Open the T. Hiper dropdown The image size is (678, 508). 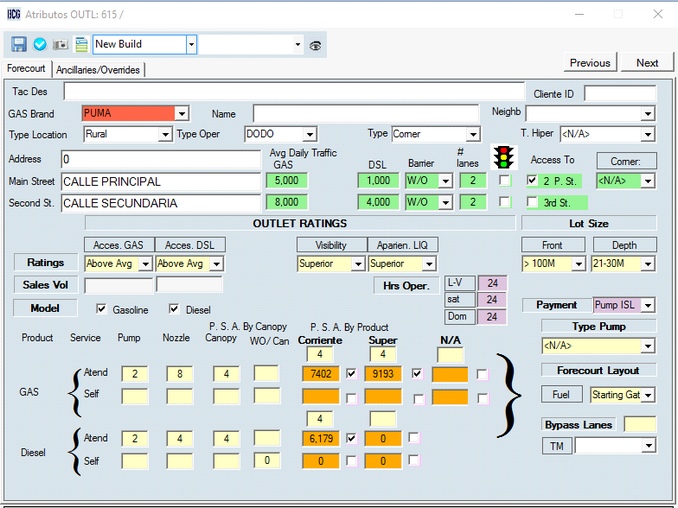click(647, 134)
